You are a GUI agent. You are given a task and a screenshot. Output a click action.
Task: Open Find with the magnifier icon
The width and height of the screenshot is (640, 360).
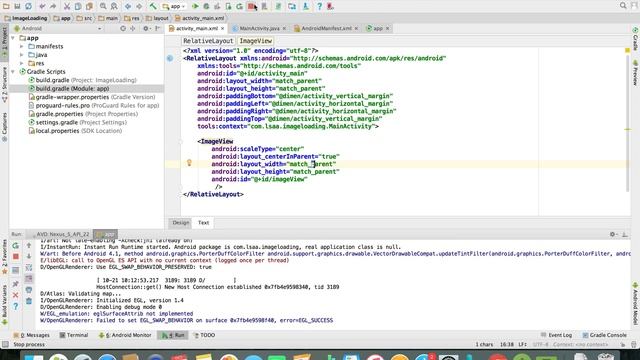(x=103, y=6)
